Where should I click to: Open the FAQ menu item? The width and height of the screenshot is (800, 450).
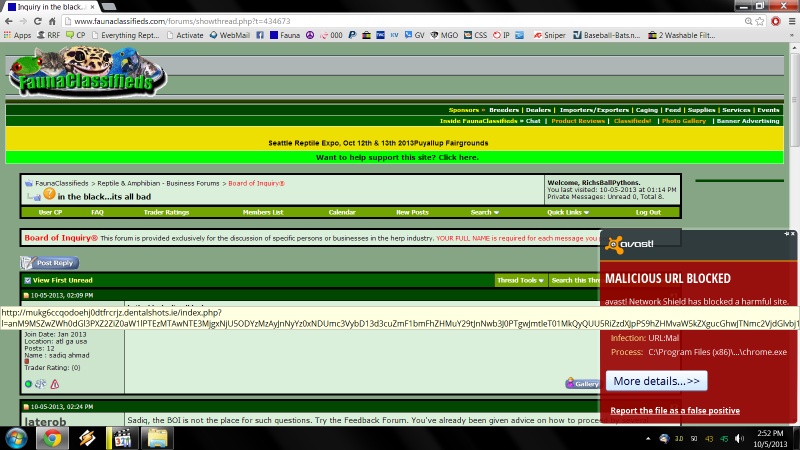[x=97, y=212]
